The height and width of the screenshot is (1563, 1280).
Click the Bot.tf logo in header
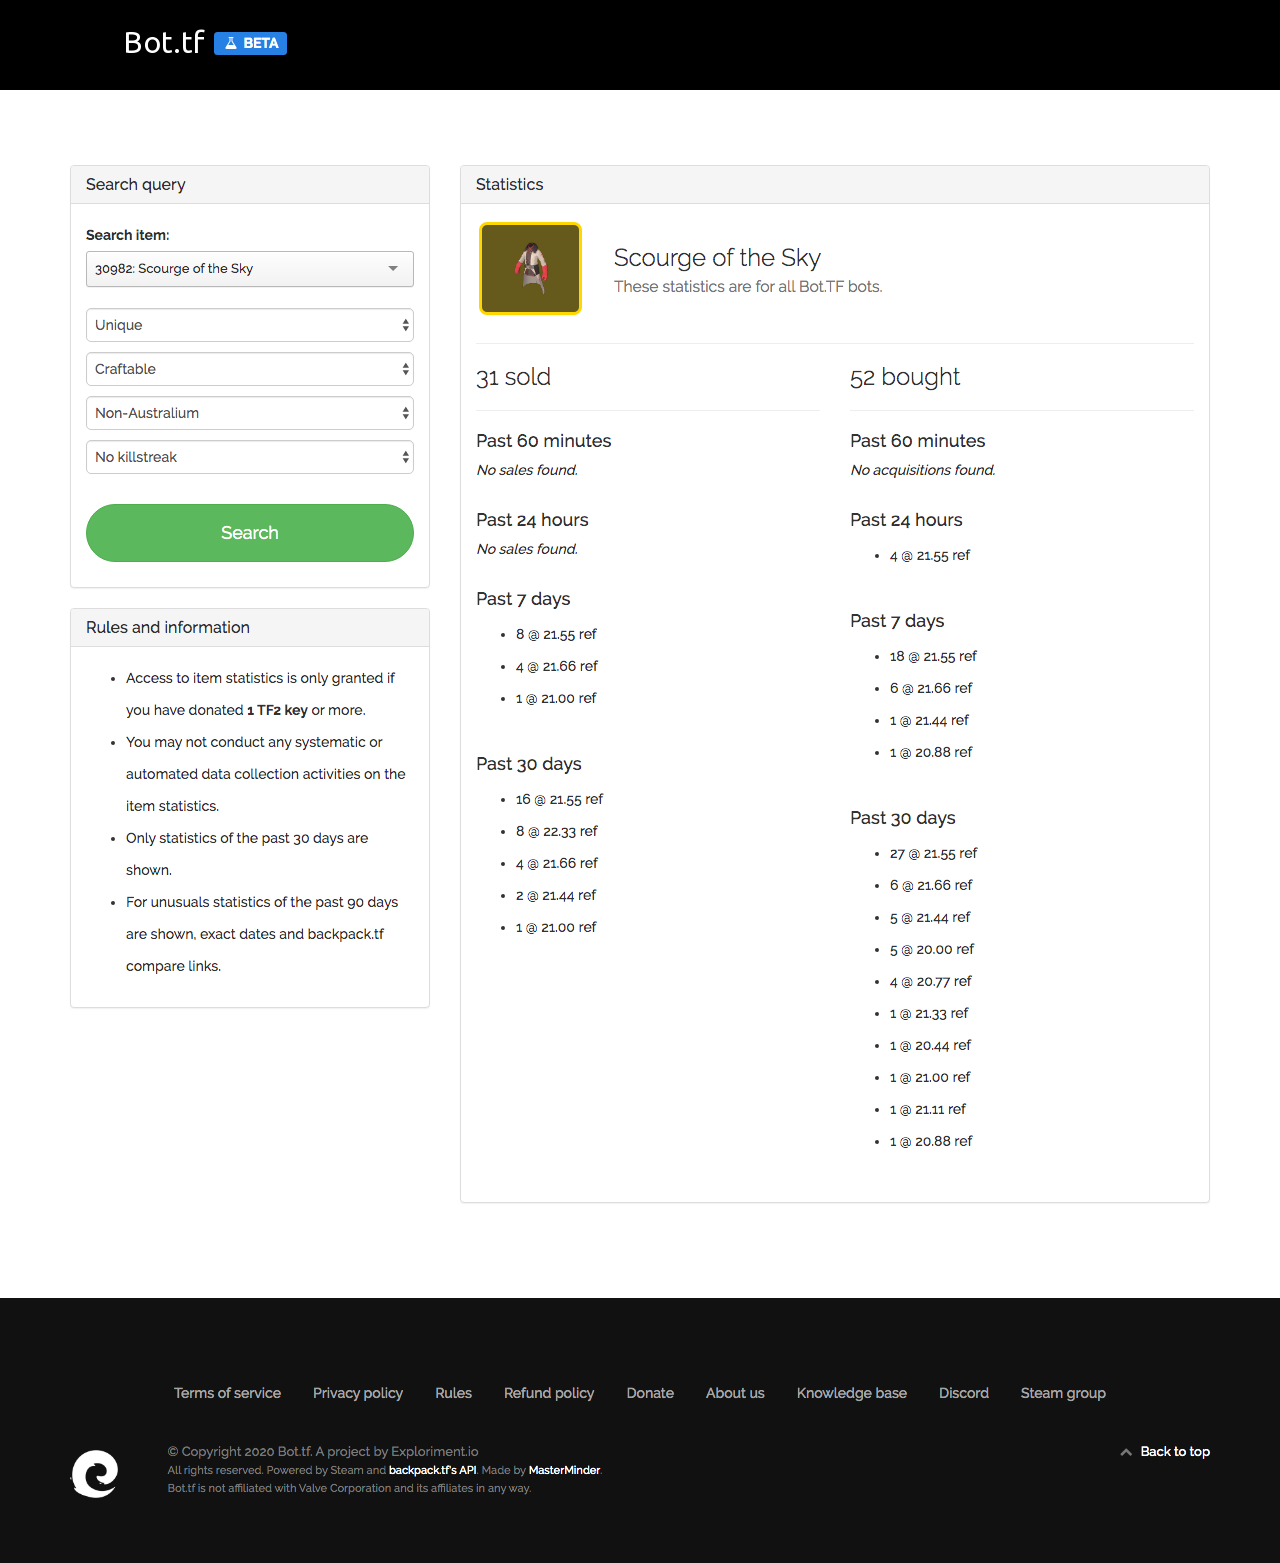[x=164, y=43]
